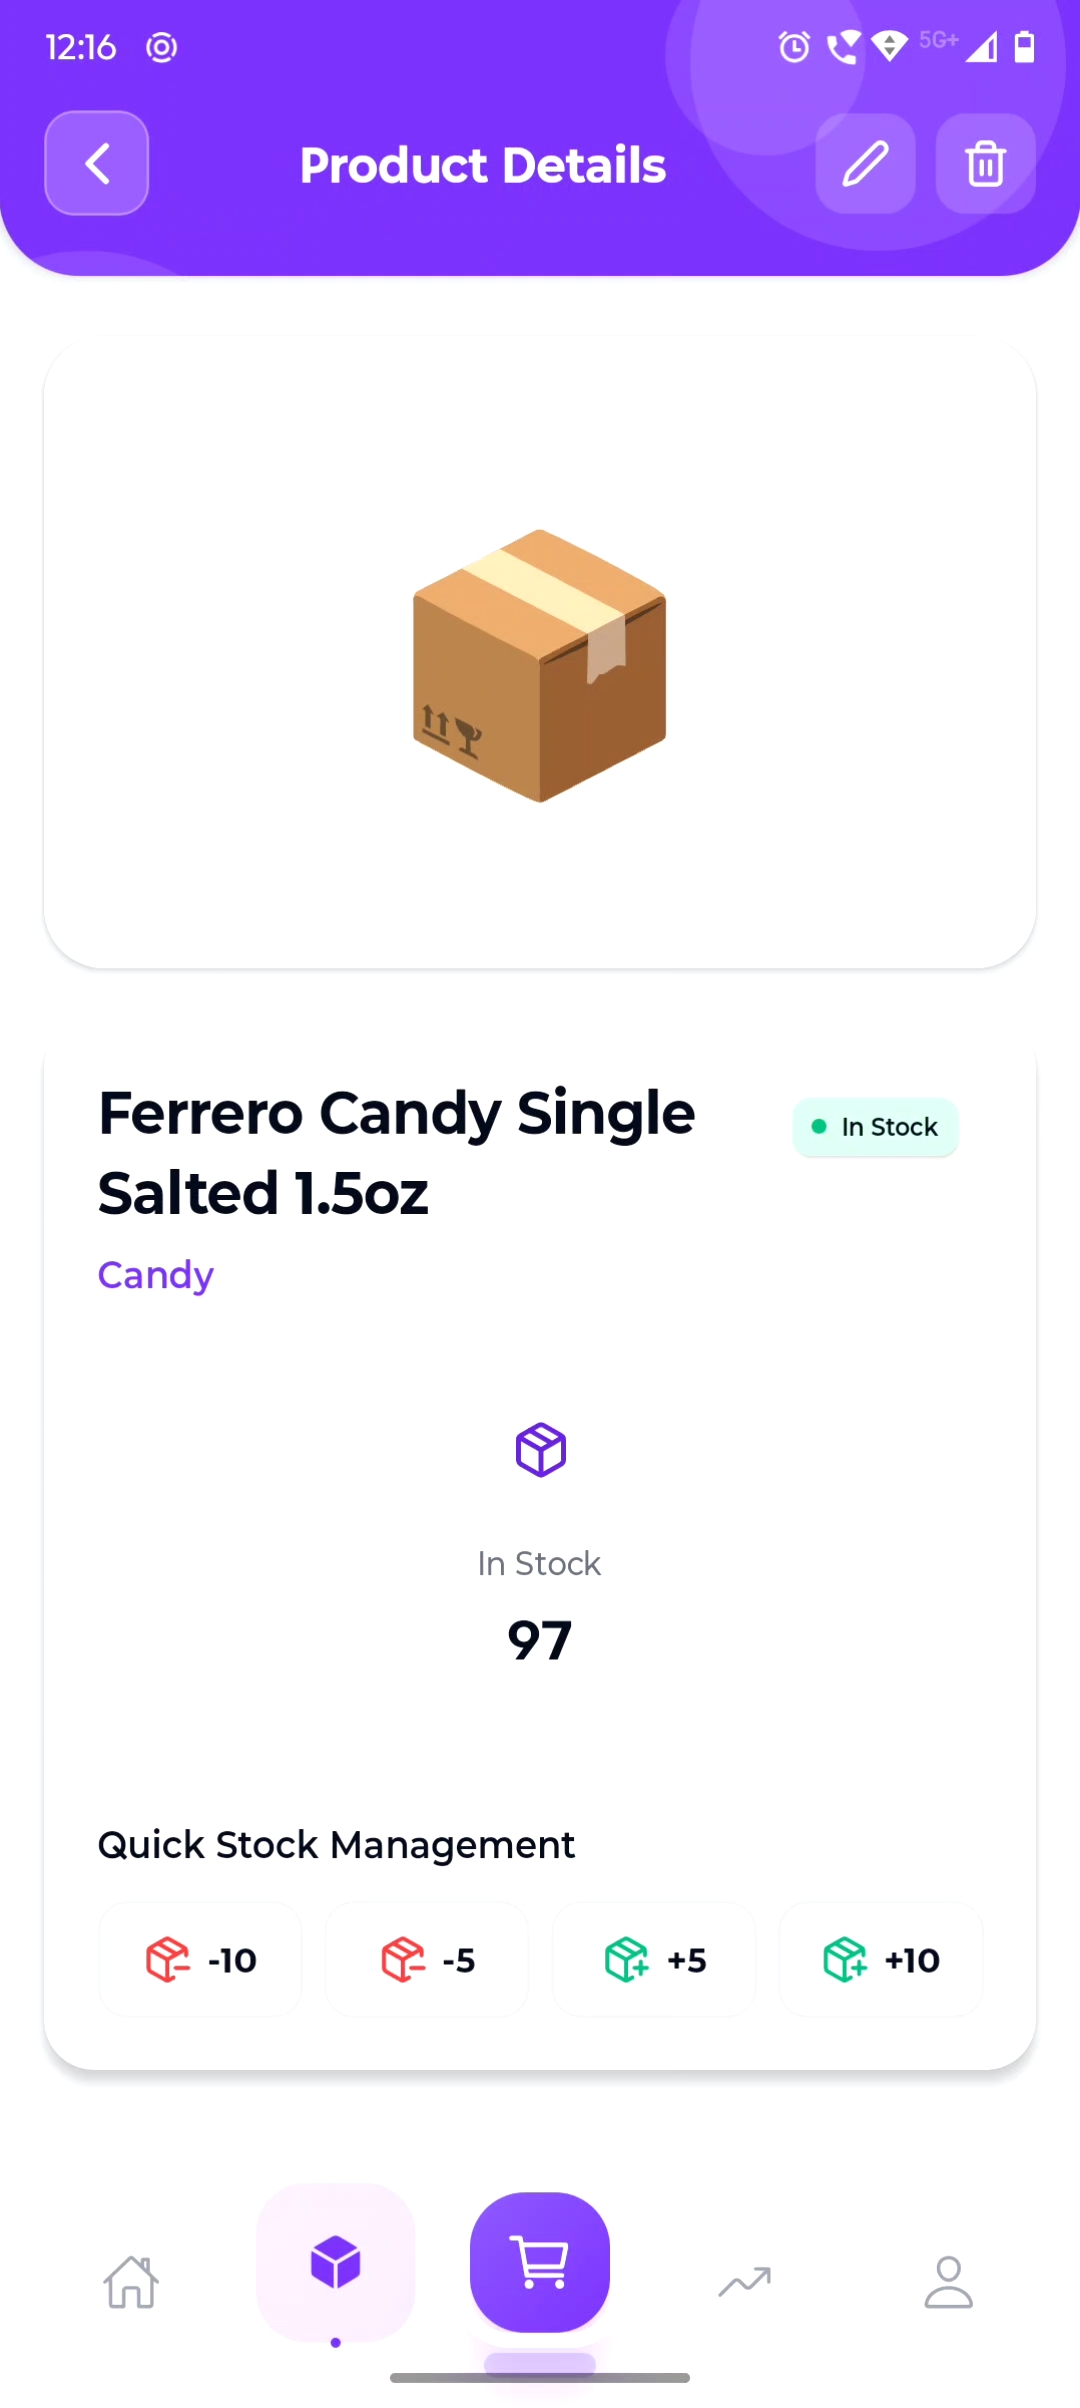The height and width of the screenshot is (2408, 1080).
Task: Tap the Ferrero Candy product title
Action: pos(396,1153)
